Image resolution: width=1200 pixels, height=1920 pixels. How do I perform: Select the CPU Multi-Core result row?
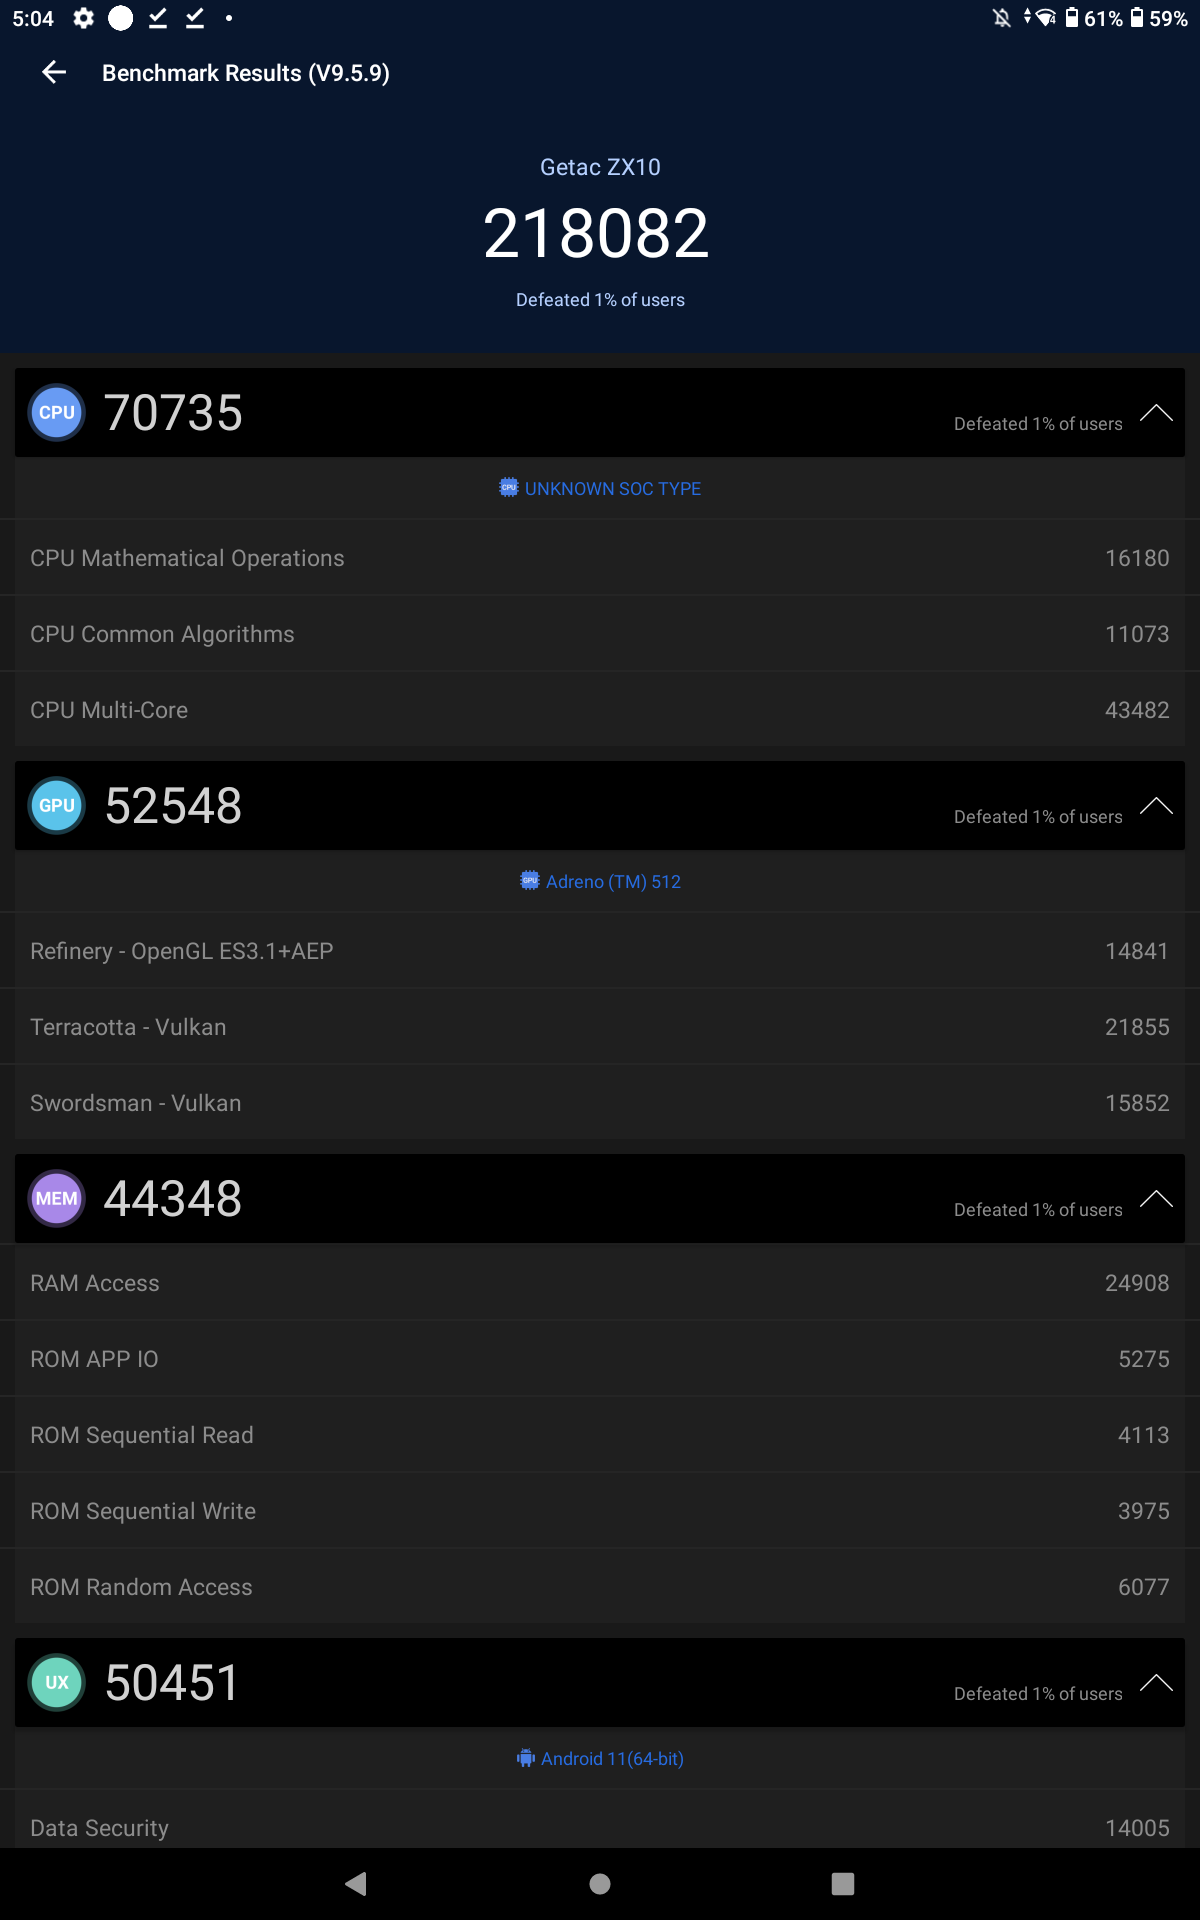[600, 710]
